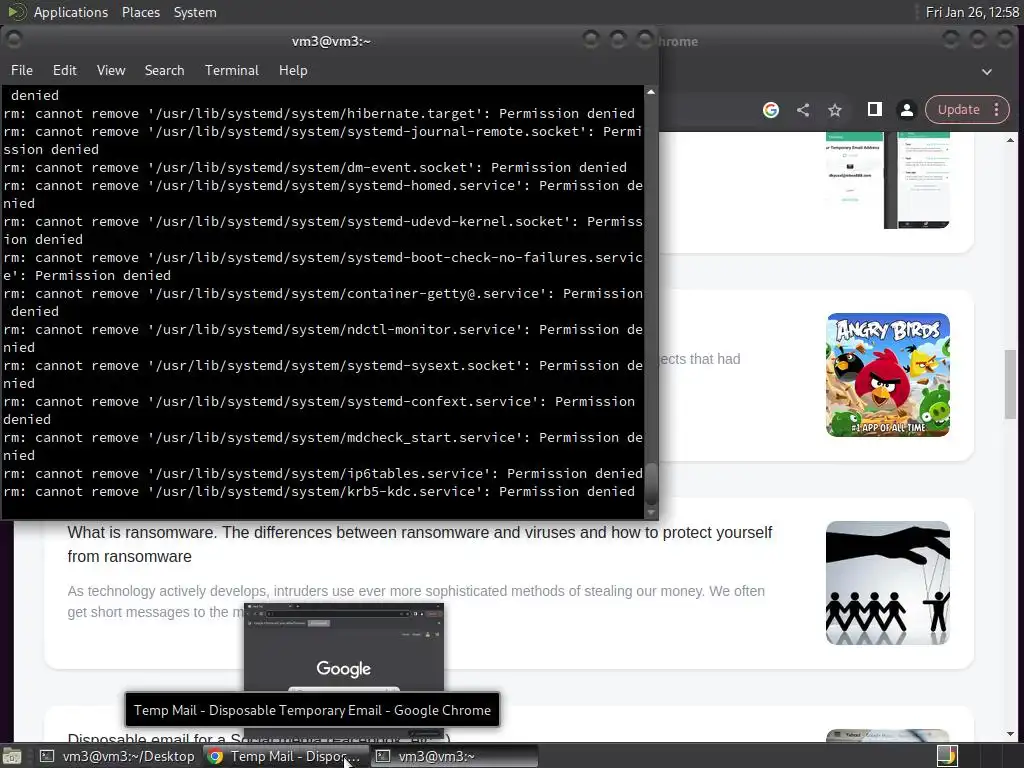
Task: Switch to Temp Mail Chrome taskbar window
Action: pos(285,756)
